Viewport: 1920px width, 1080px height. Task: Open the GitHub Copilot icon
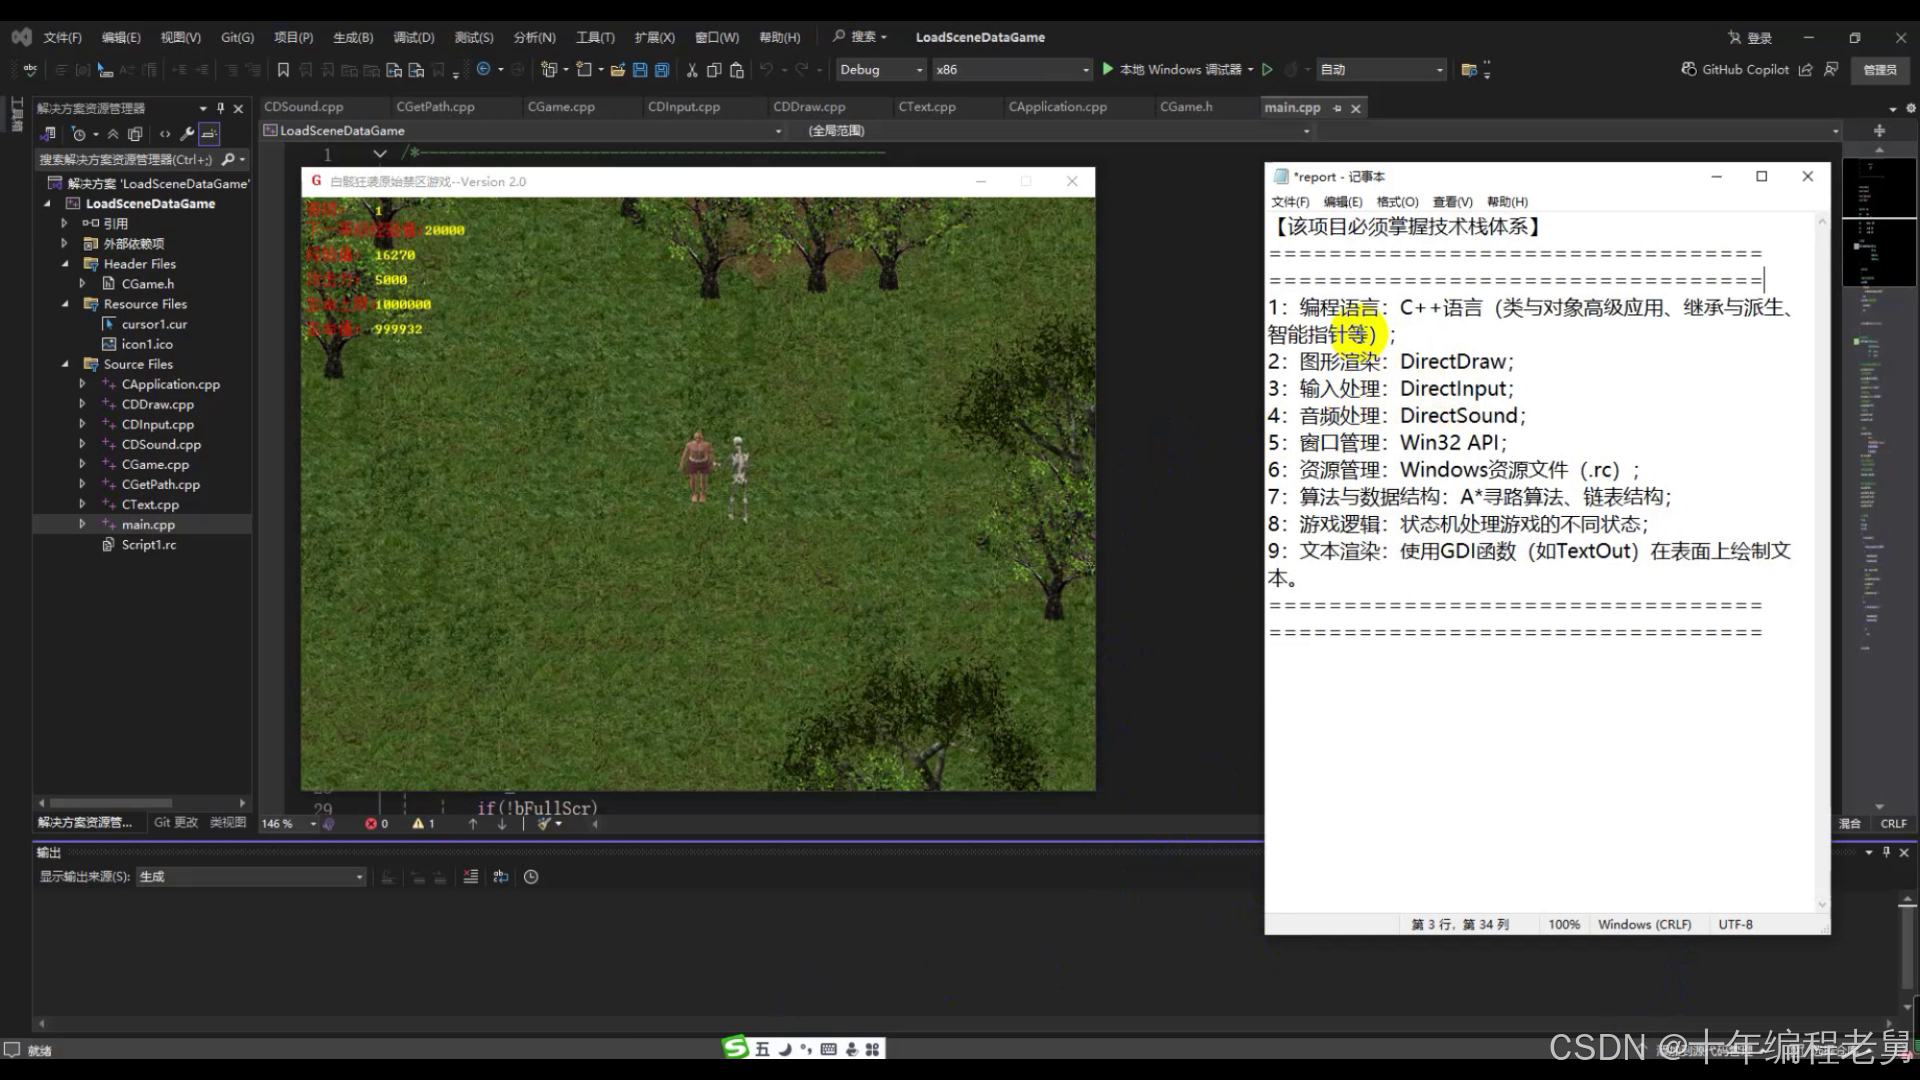[1689, 69]
